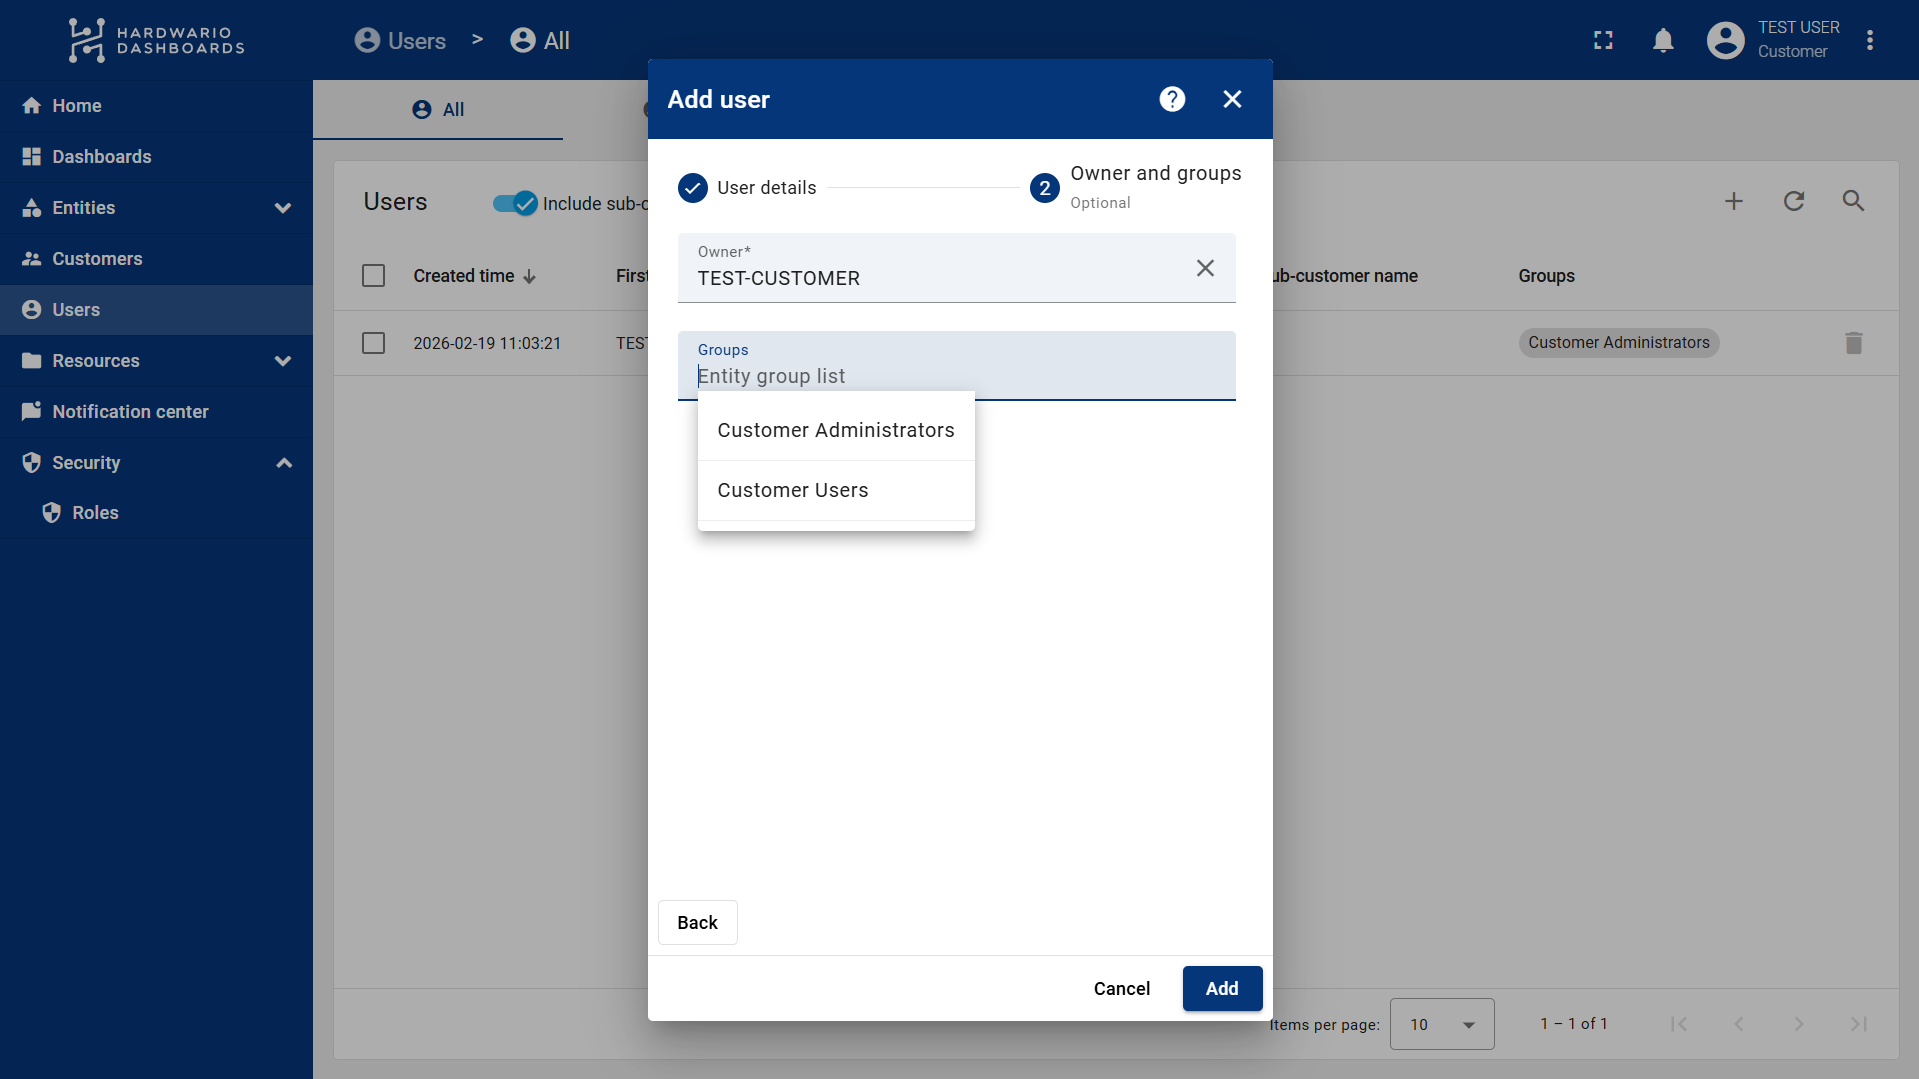Delete the user row with trash icon
The width and height of the screenshot is (1919, 1079).
[x=1853, y=343]
